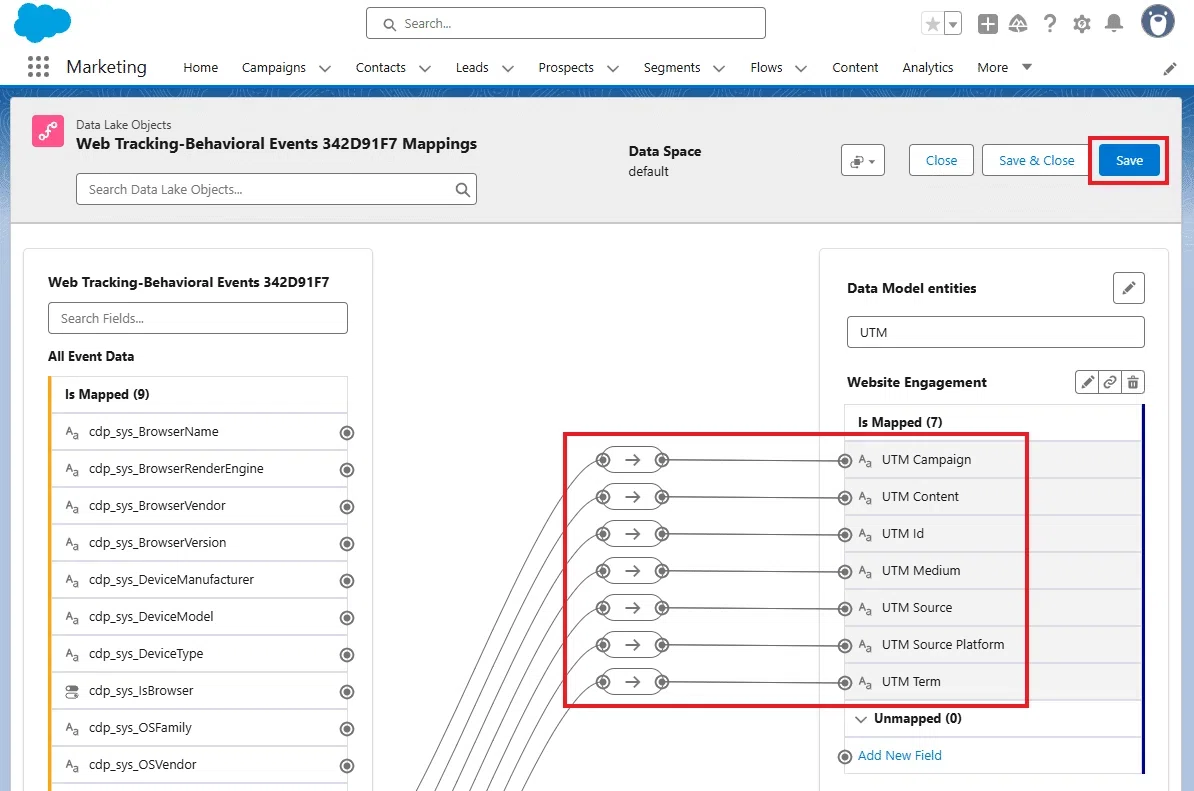
Task: Collapse the Unmapped (0) section
Action: coord(861,719)
